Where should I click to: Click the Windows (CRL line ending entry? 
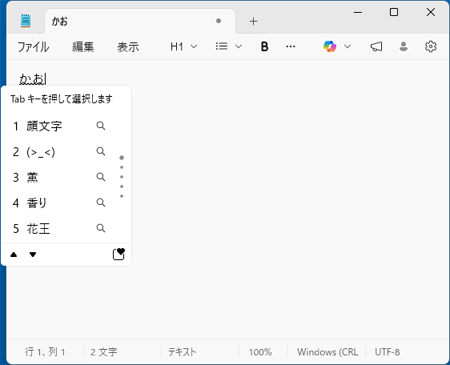point(327,352)
